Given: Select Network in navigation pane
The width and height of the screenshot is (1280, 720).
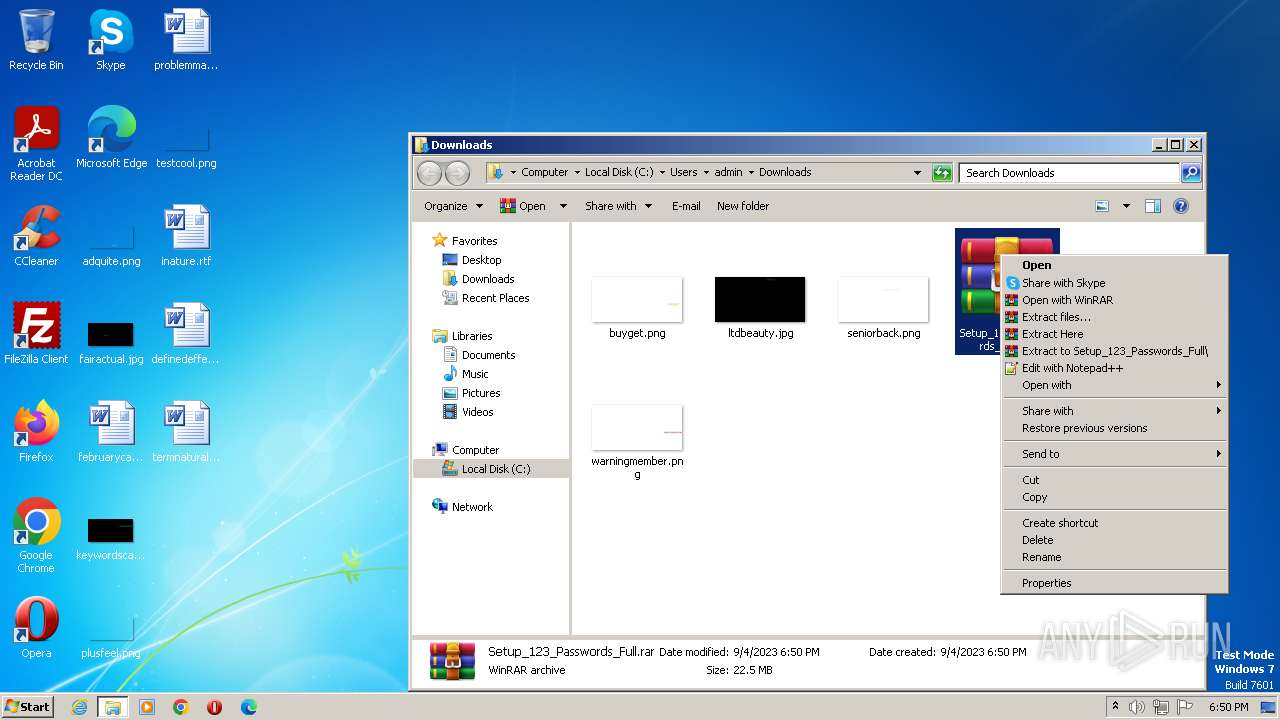Looking at the screenshot, I should point(463,507).
